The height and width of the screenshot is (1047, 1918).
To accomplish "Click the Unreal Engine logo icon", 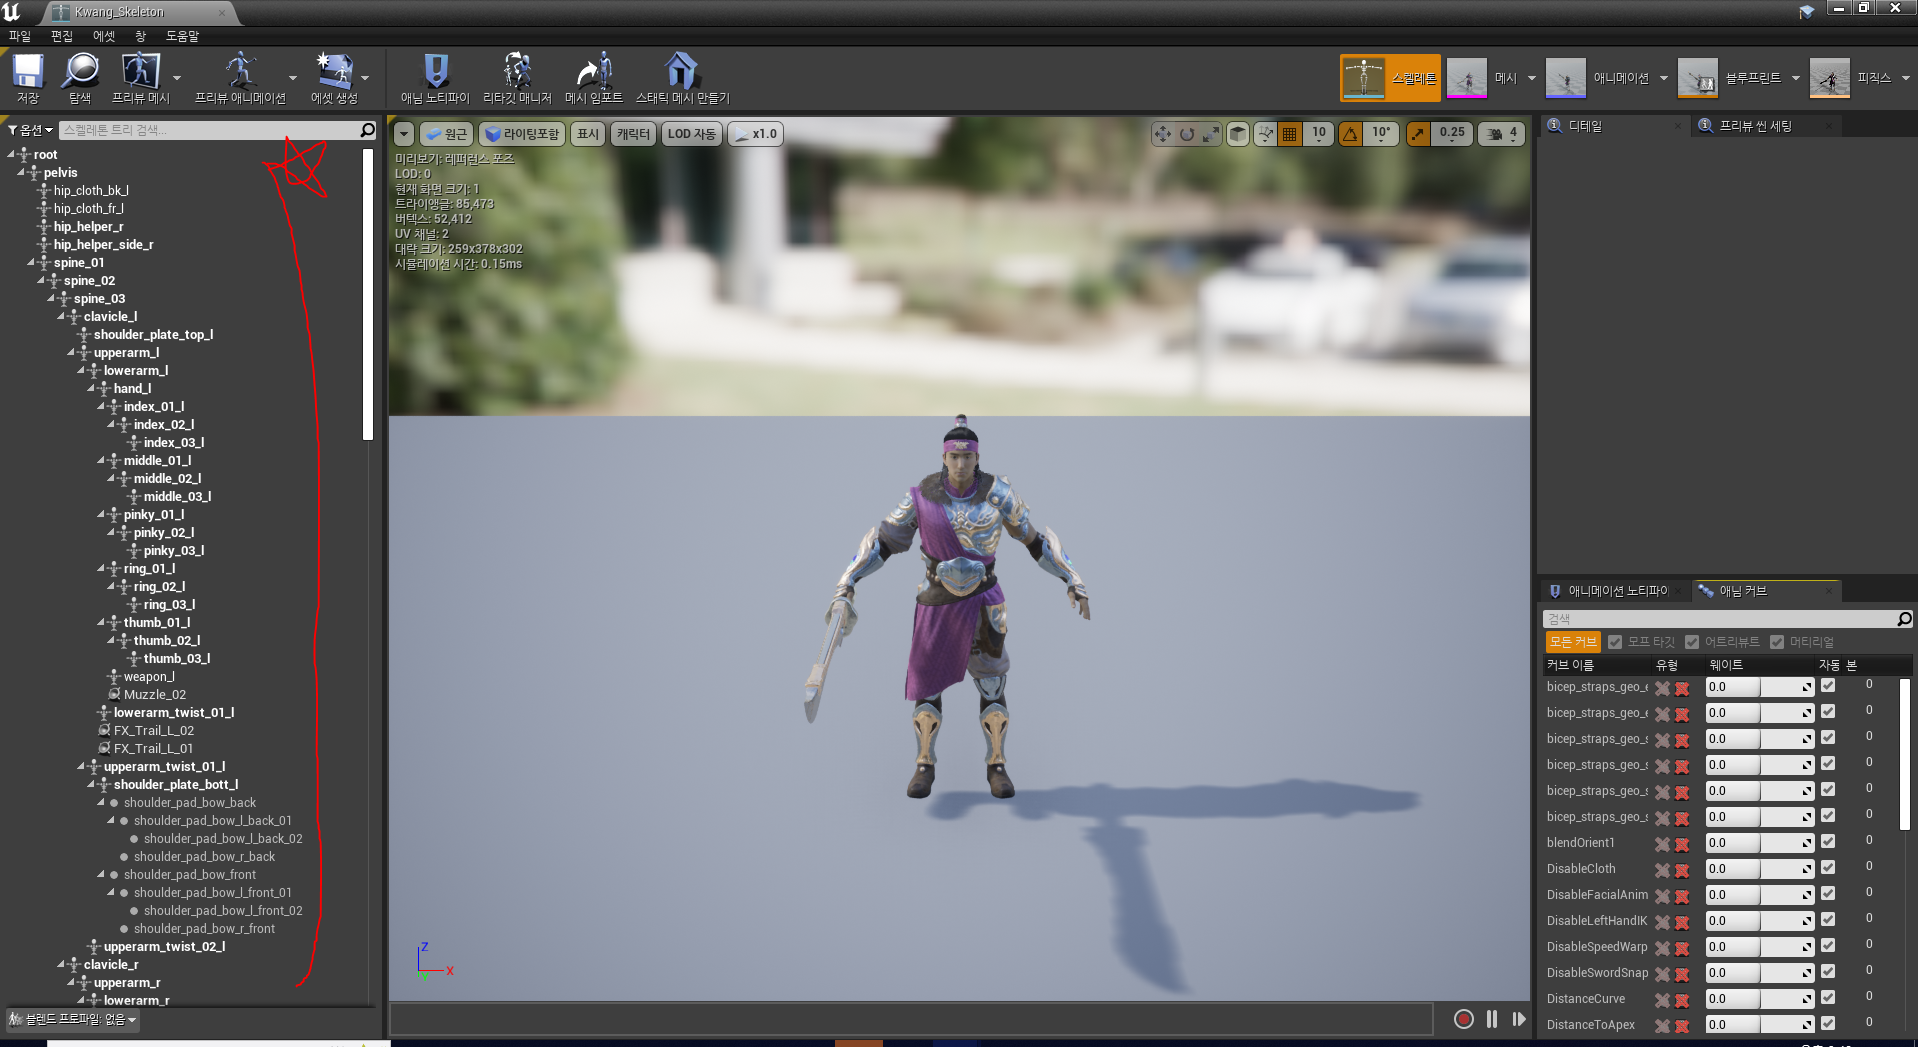I will [x=12, y=12].
